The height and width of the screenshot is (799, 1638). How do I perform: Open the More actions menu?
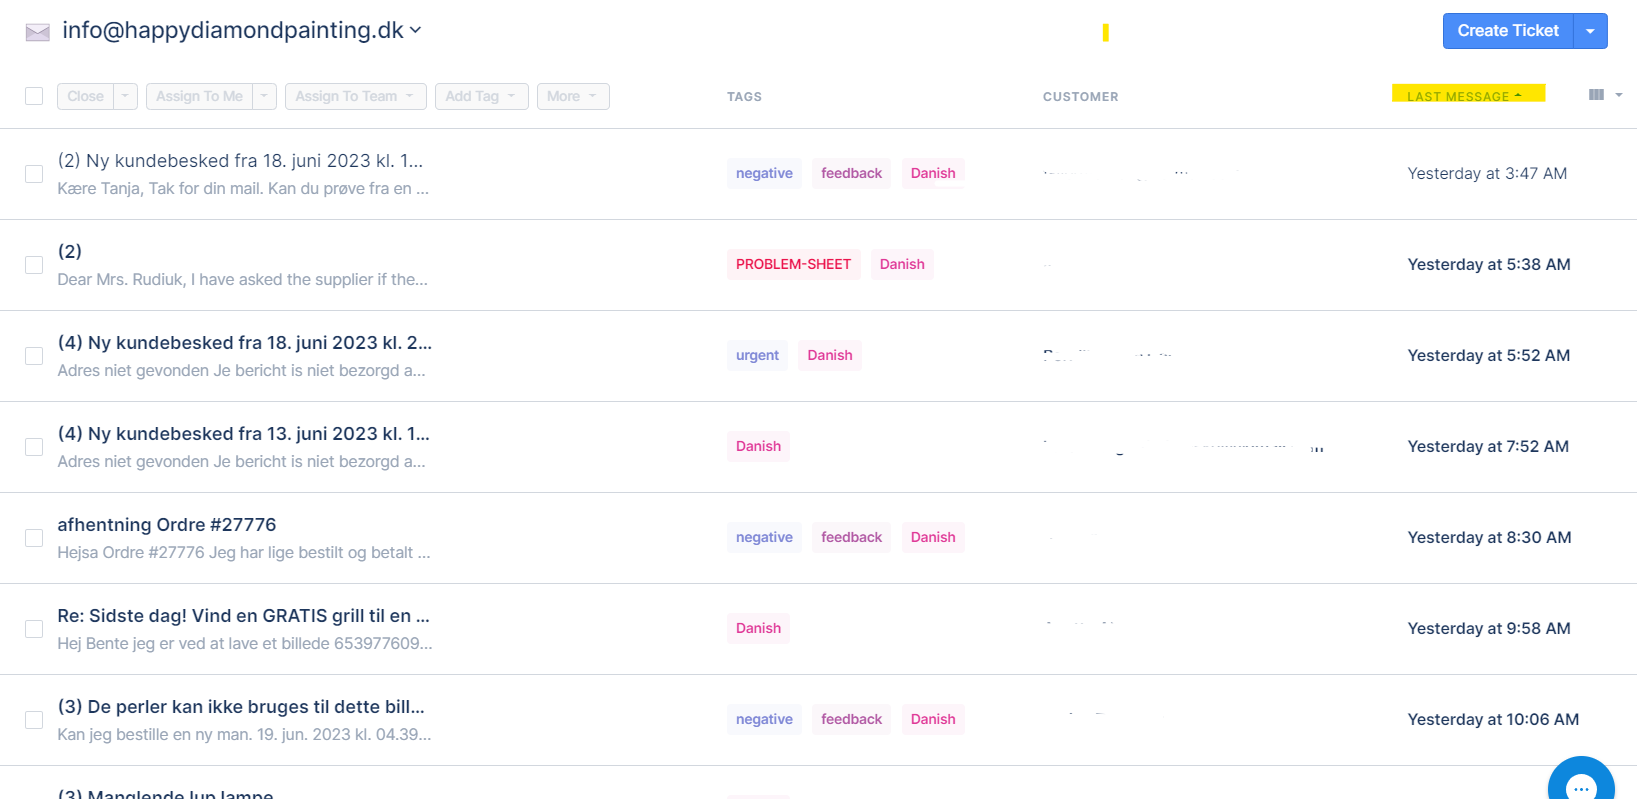(572, 96)
